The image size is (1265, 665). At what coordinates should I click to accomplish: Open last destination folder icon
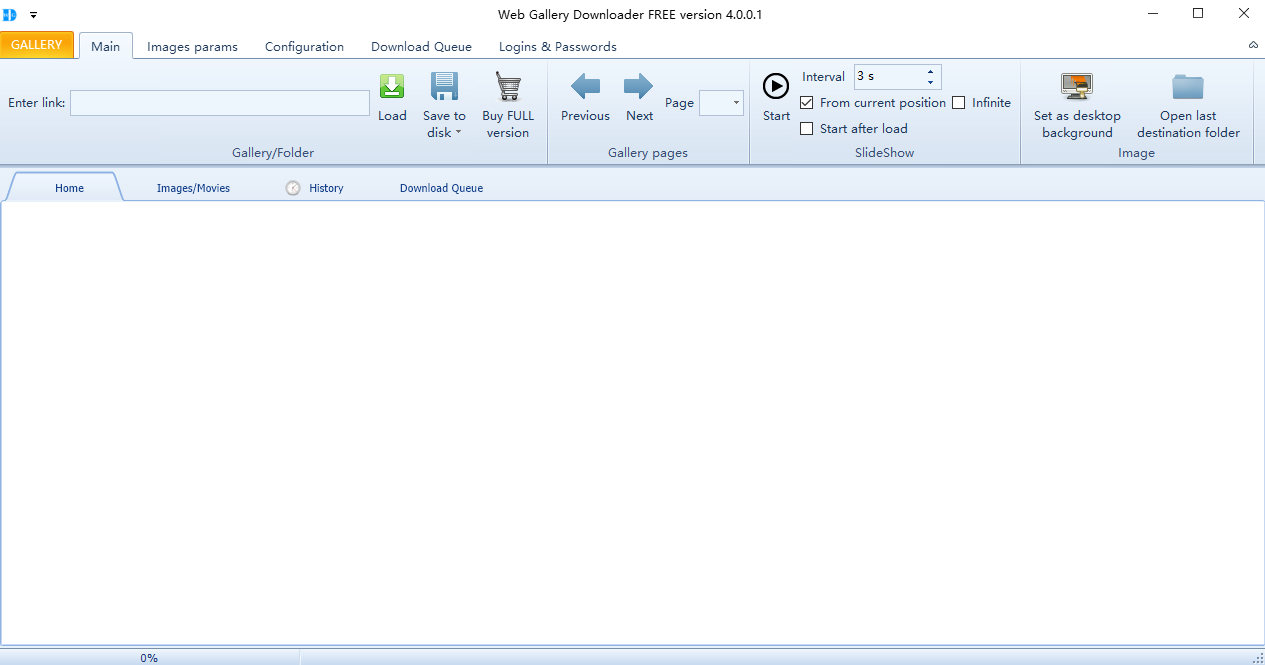pos(1188,86)
